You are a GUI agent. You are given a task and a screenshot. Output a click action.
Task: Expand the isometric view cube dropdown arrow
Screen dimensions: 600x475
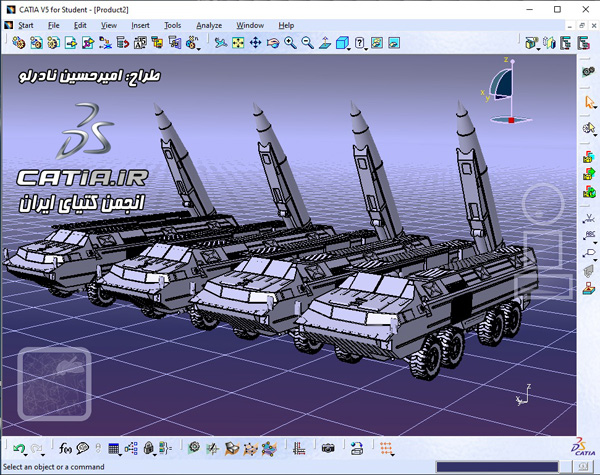pos(349,49)
